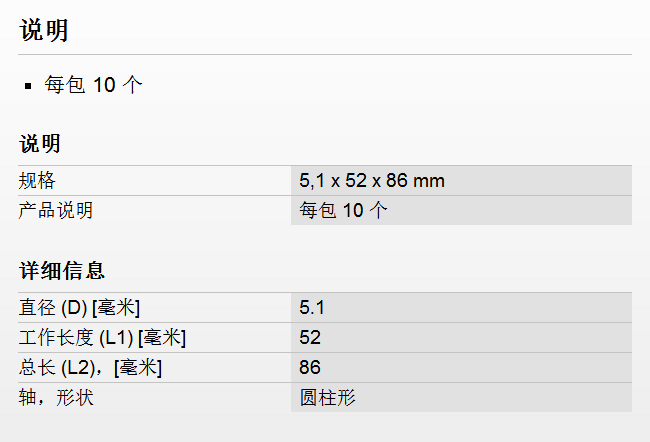The height and width of the screenshot is (442, 650).
Task: Click the 产品说明 row label
Action: (56, 210)
